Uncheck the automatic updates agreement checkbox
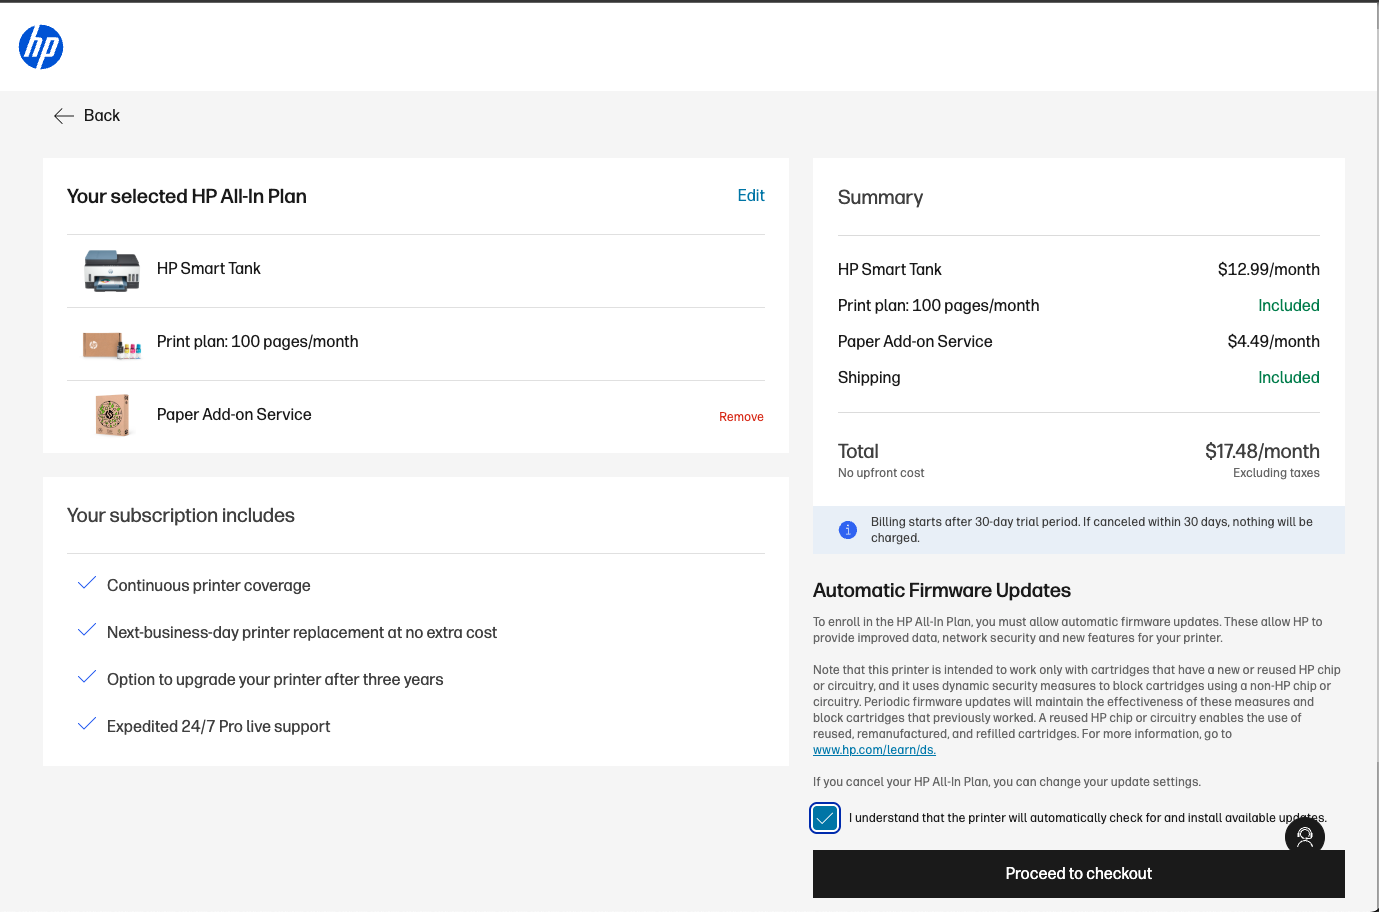 (x=824, y=818)
